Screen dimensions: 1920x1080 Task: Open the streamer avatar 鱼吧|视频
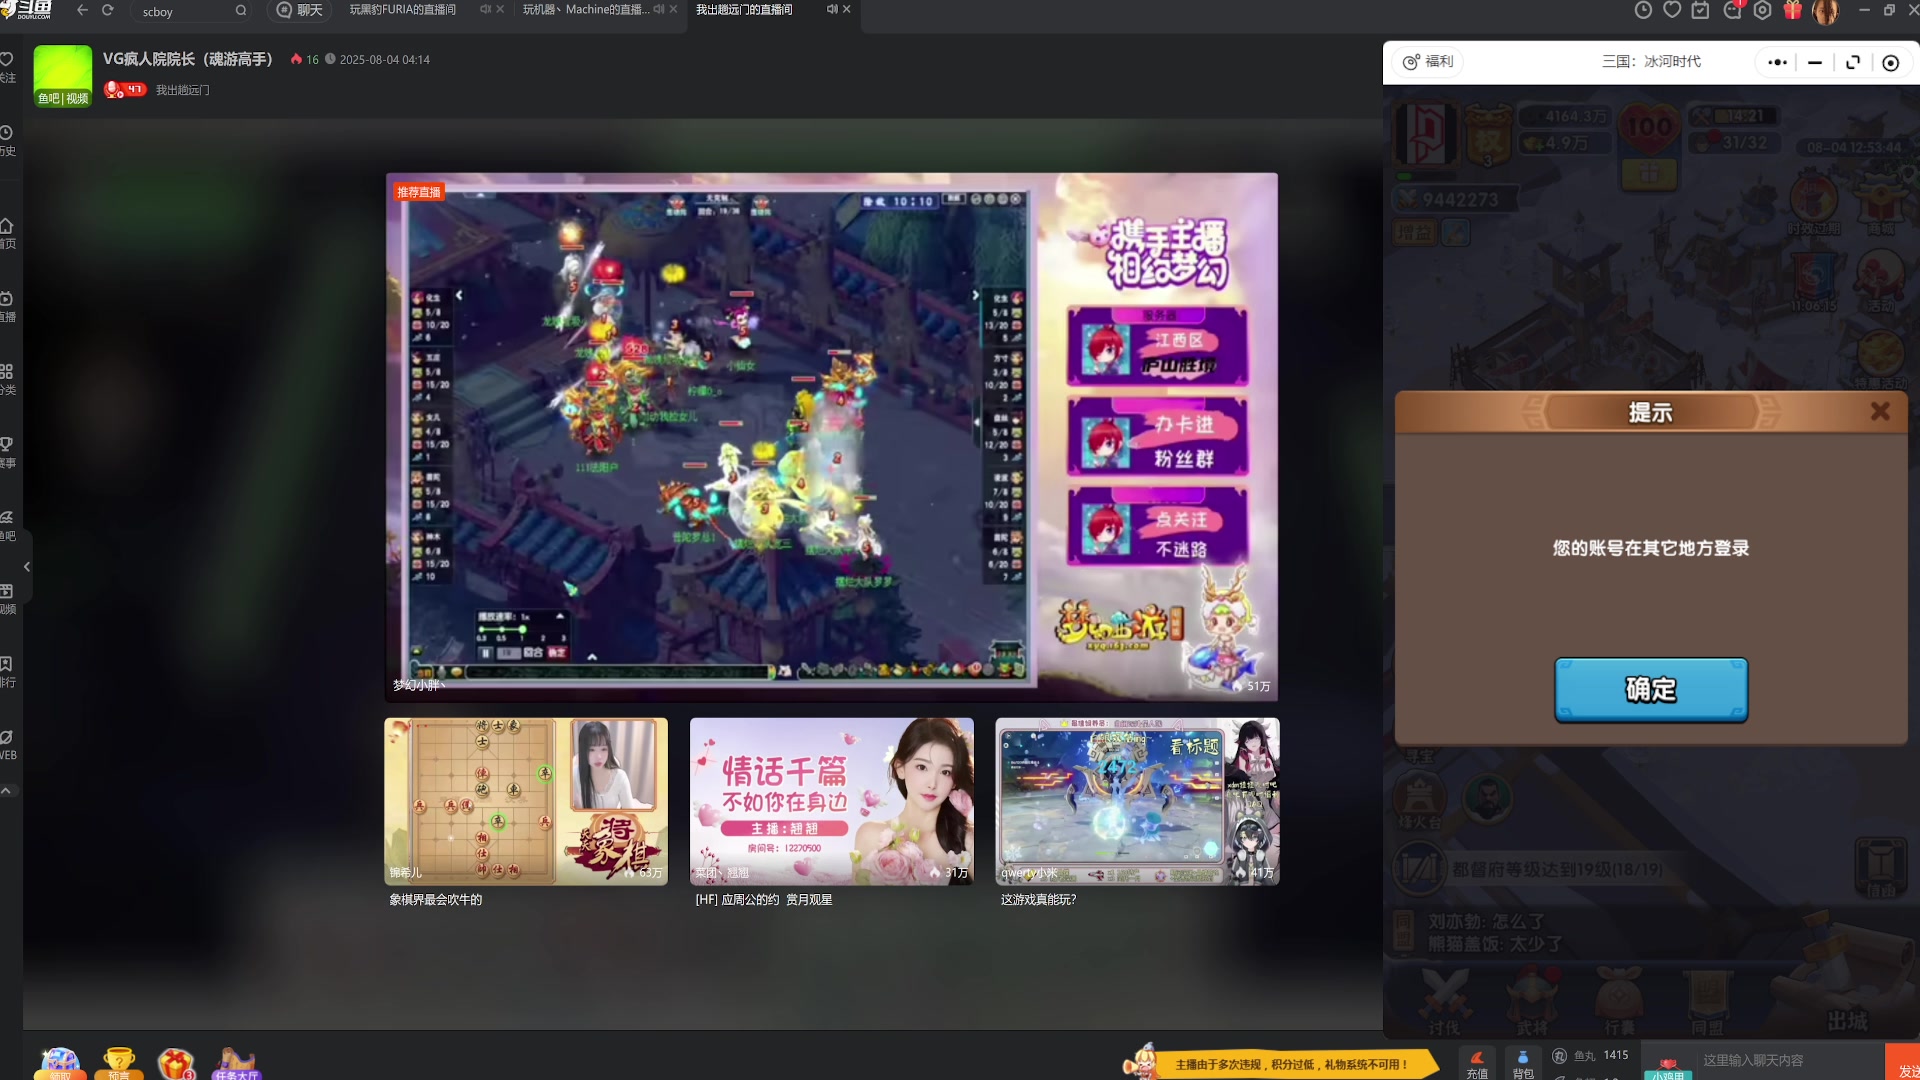tap(62, 75)
